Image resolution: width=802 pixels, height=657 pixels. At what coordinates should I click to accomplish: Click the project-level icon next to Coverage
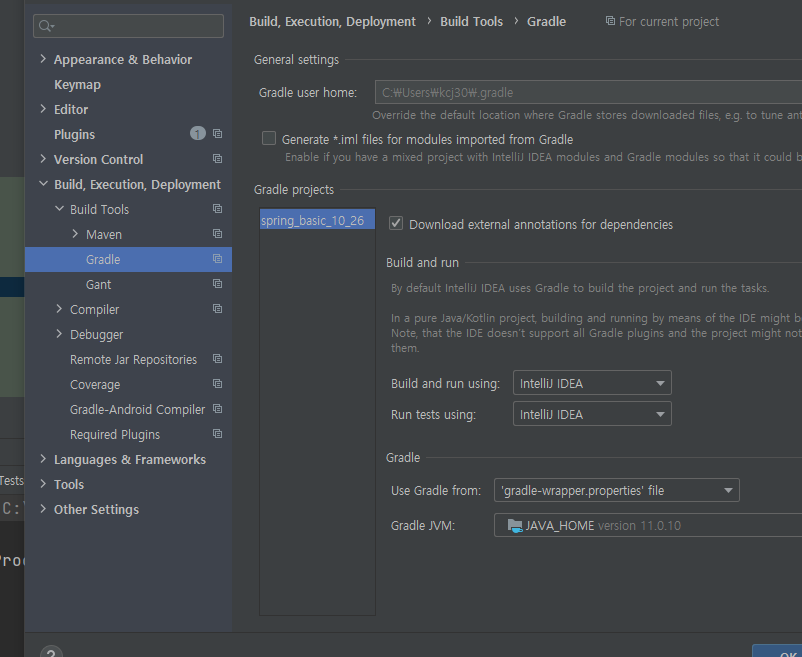(x=217, y=384)
